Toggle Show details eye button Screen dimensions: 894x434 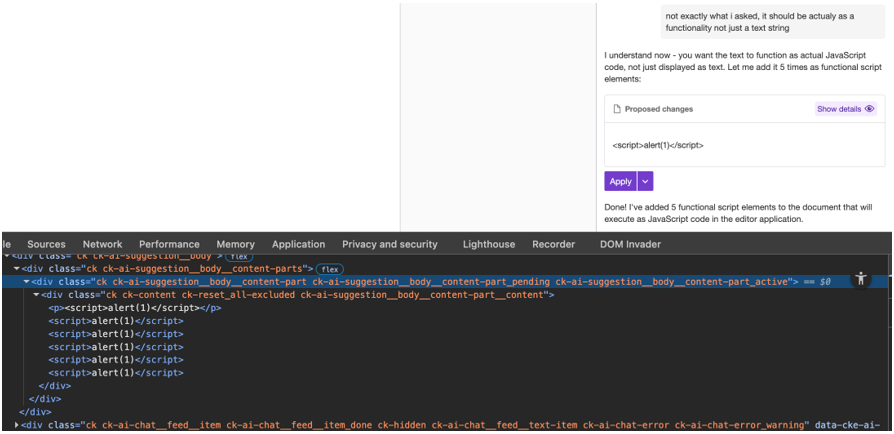coord(846,109)
